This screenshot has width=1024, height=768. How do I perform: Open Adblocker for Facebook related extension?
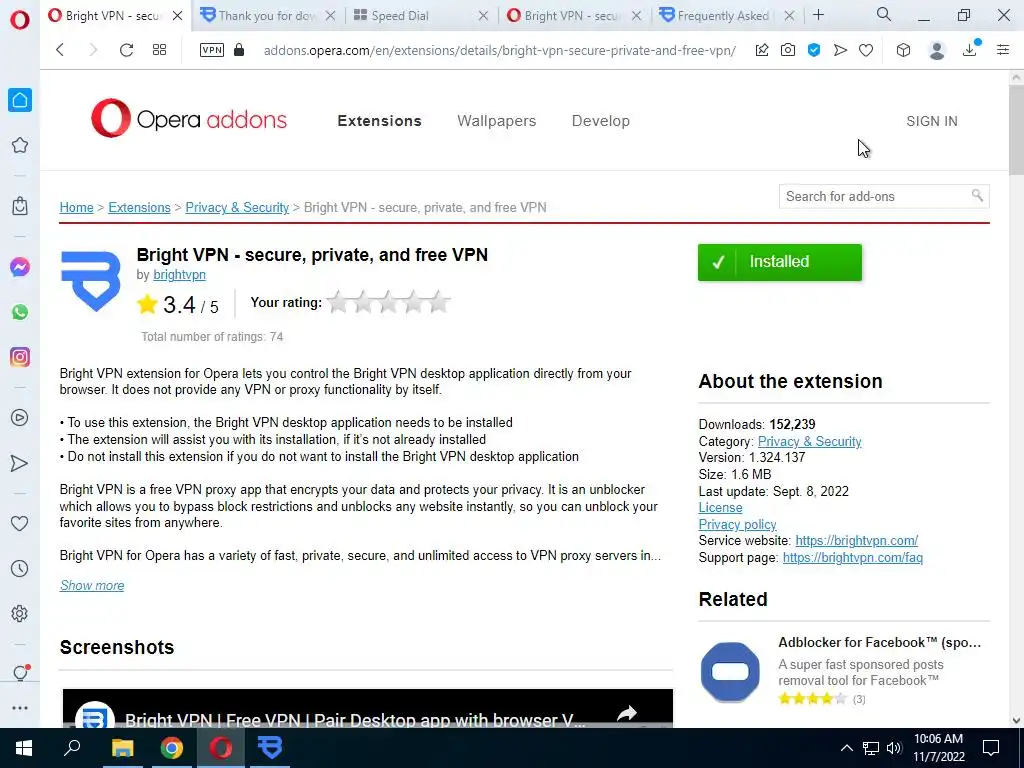click(879, 643)
